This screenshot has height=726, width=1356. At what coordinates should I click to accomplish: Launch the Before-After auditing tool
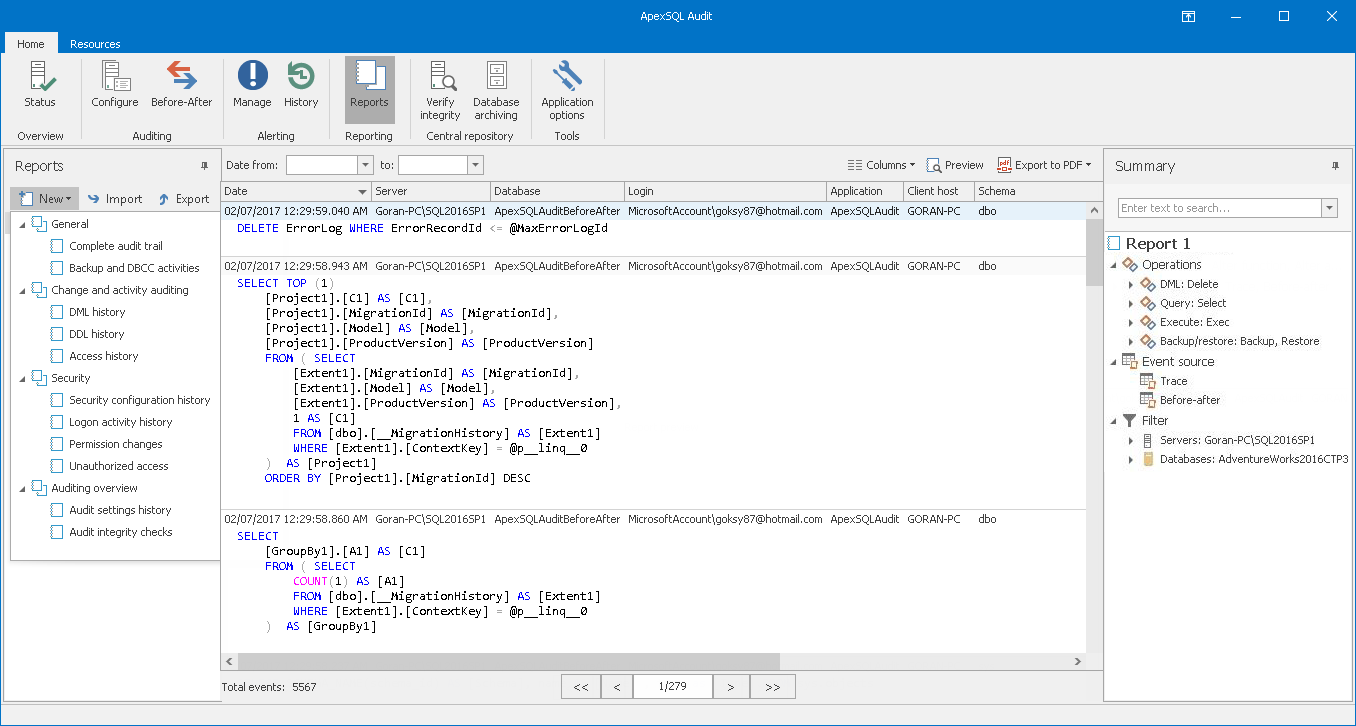[182, 85]
